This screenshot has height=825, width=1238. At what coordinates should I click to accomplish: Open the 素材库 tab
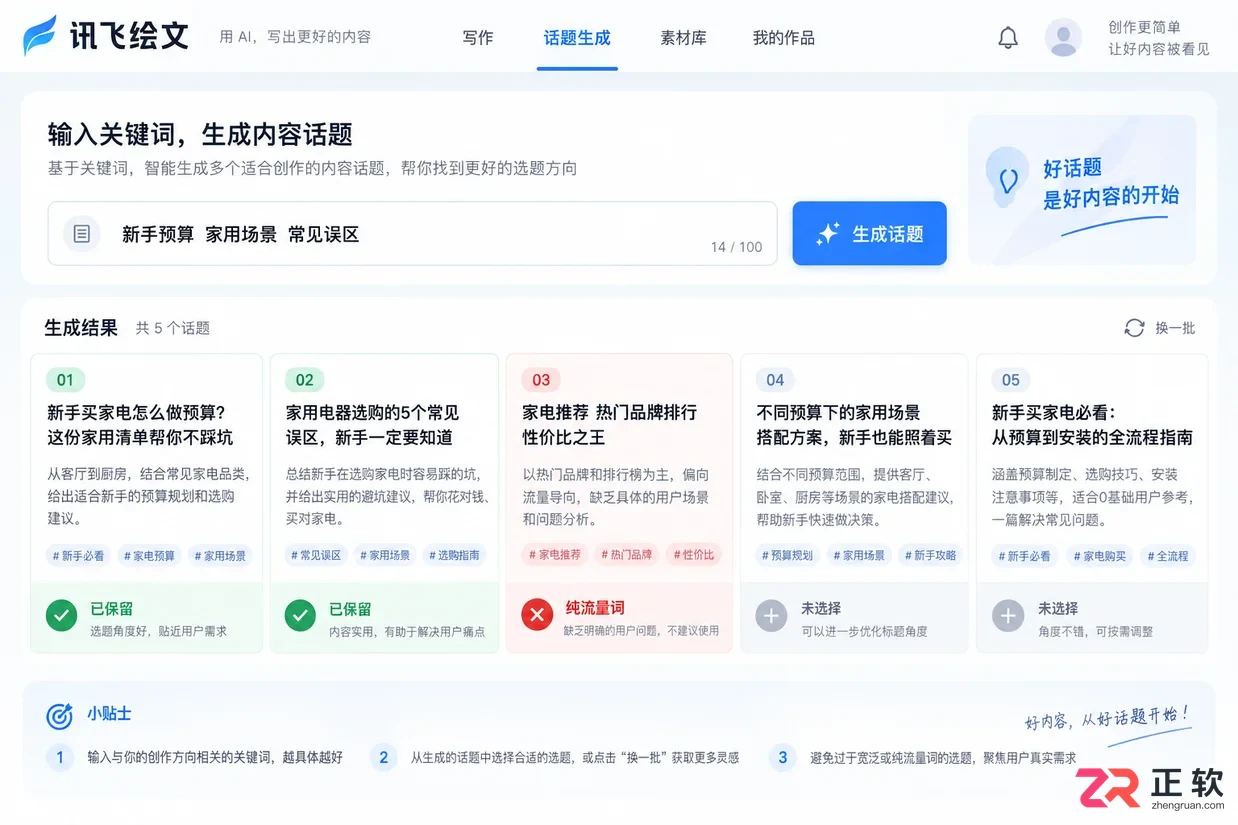coord(683,38)
